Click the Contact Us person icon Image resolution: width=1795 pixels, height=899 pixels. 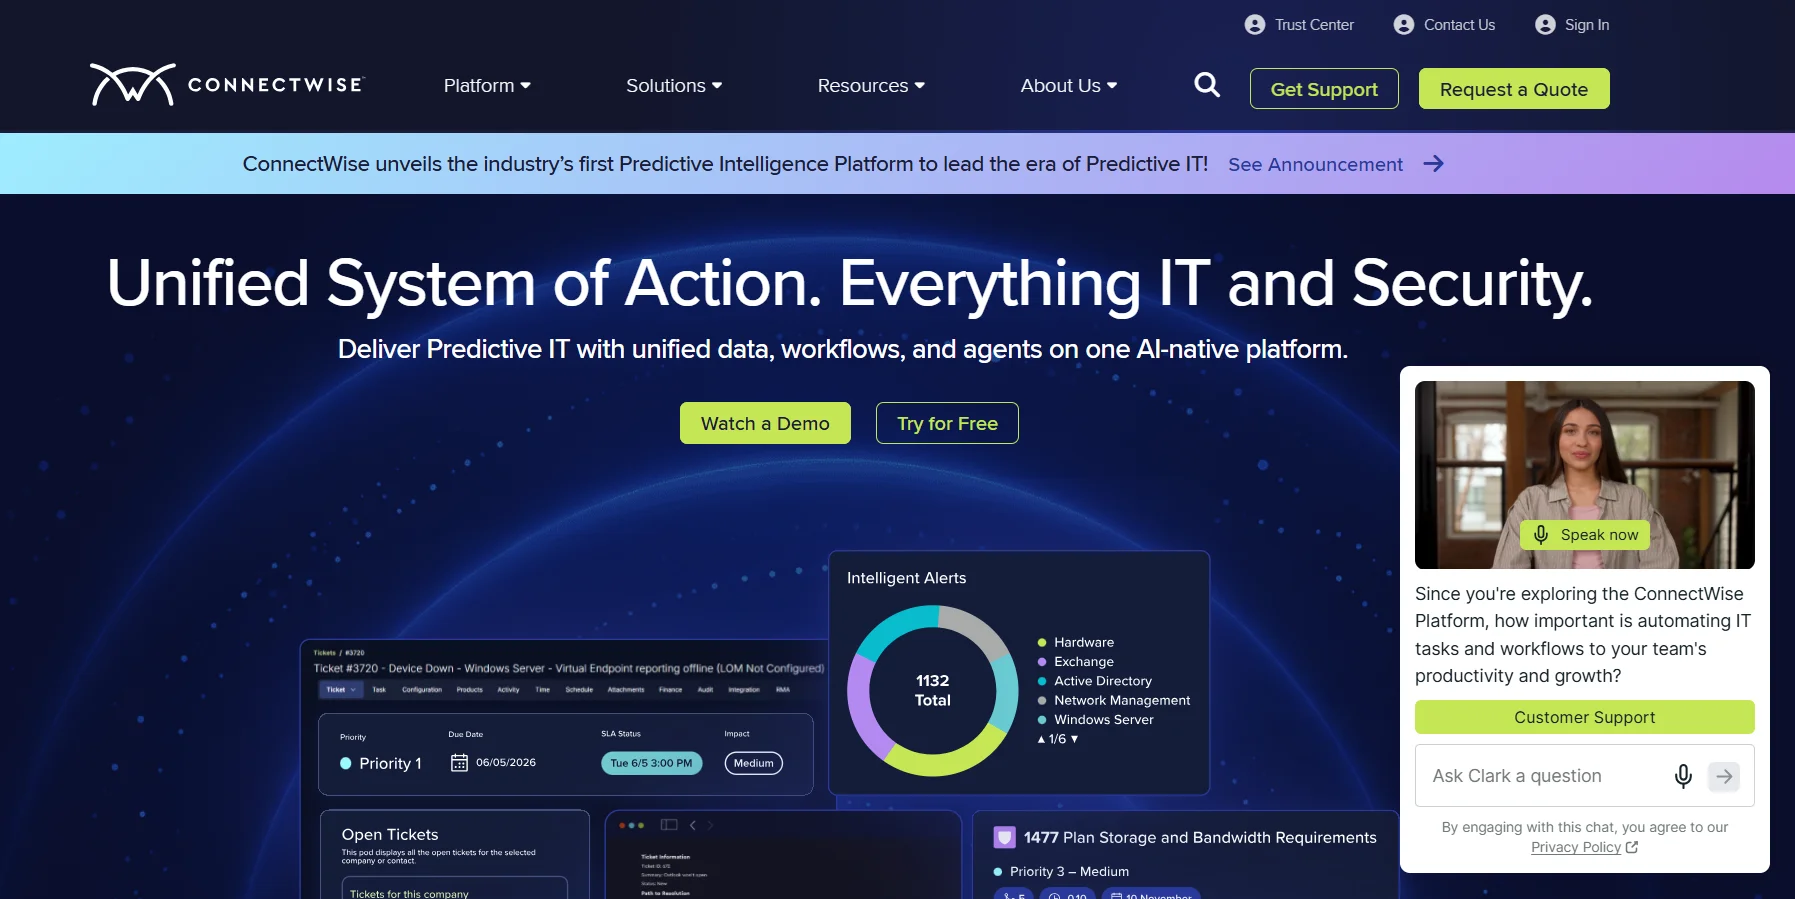(1404, 25)
